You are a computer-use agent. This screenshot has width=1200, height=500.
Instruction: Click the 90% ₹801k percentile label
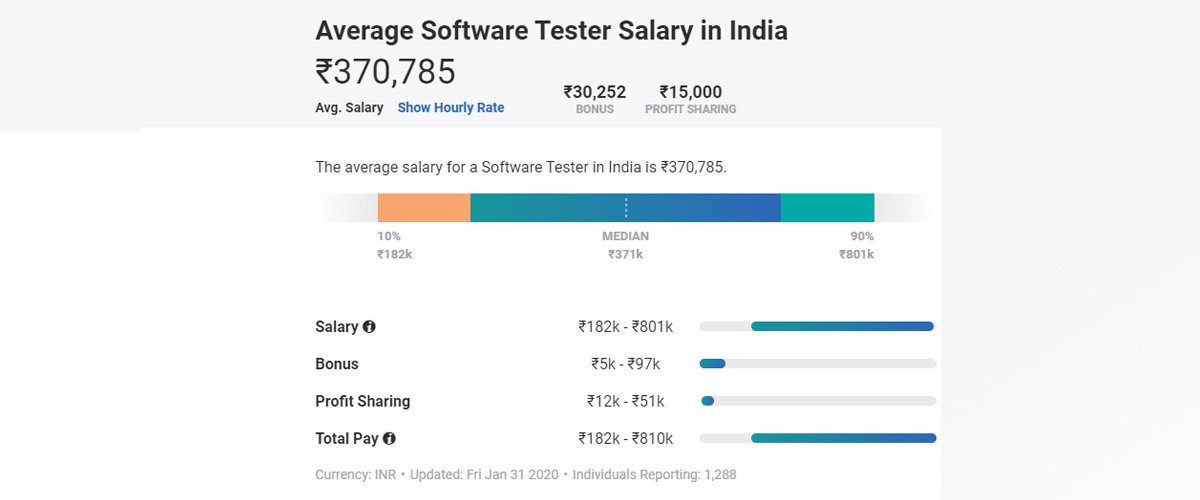(x=856, y=245)
